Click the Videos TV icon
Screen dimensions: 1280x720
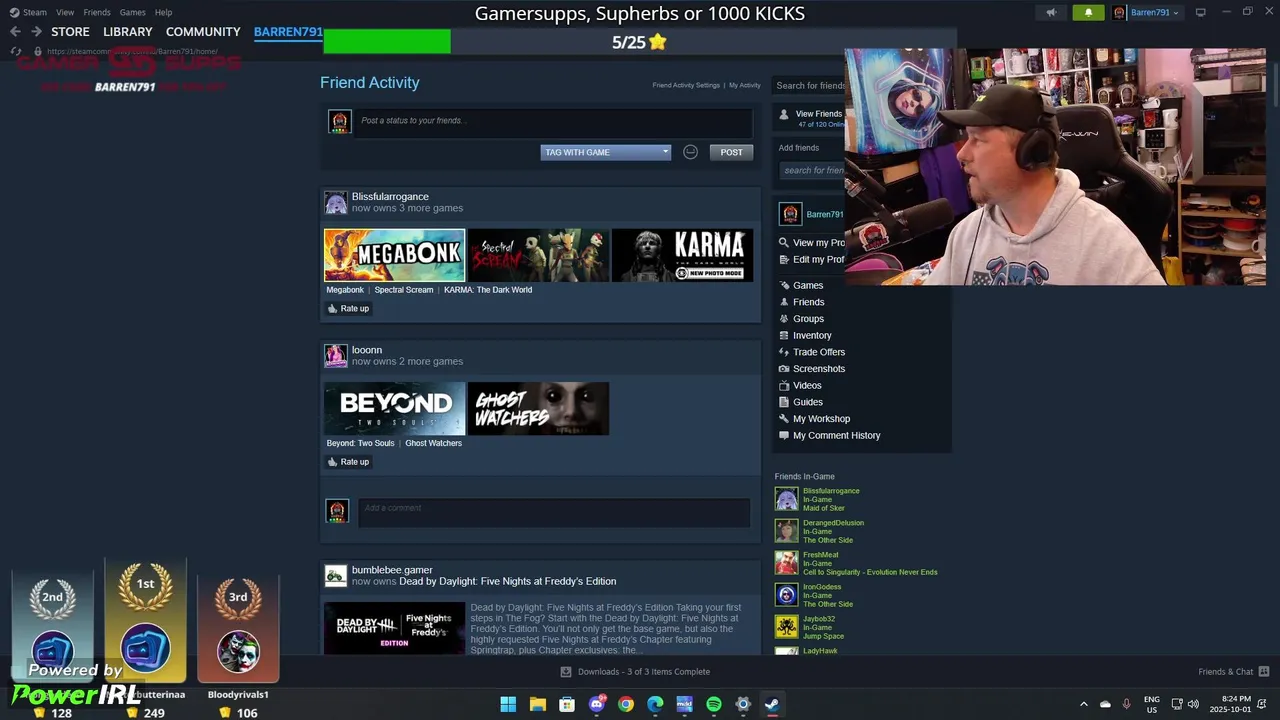tap(784, 385)
